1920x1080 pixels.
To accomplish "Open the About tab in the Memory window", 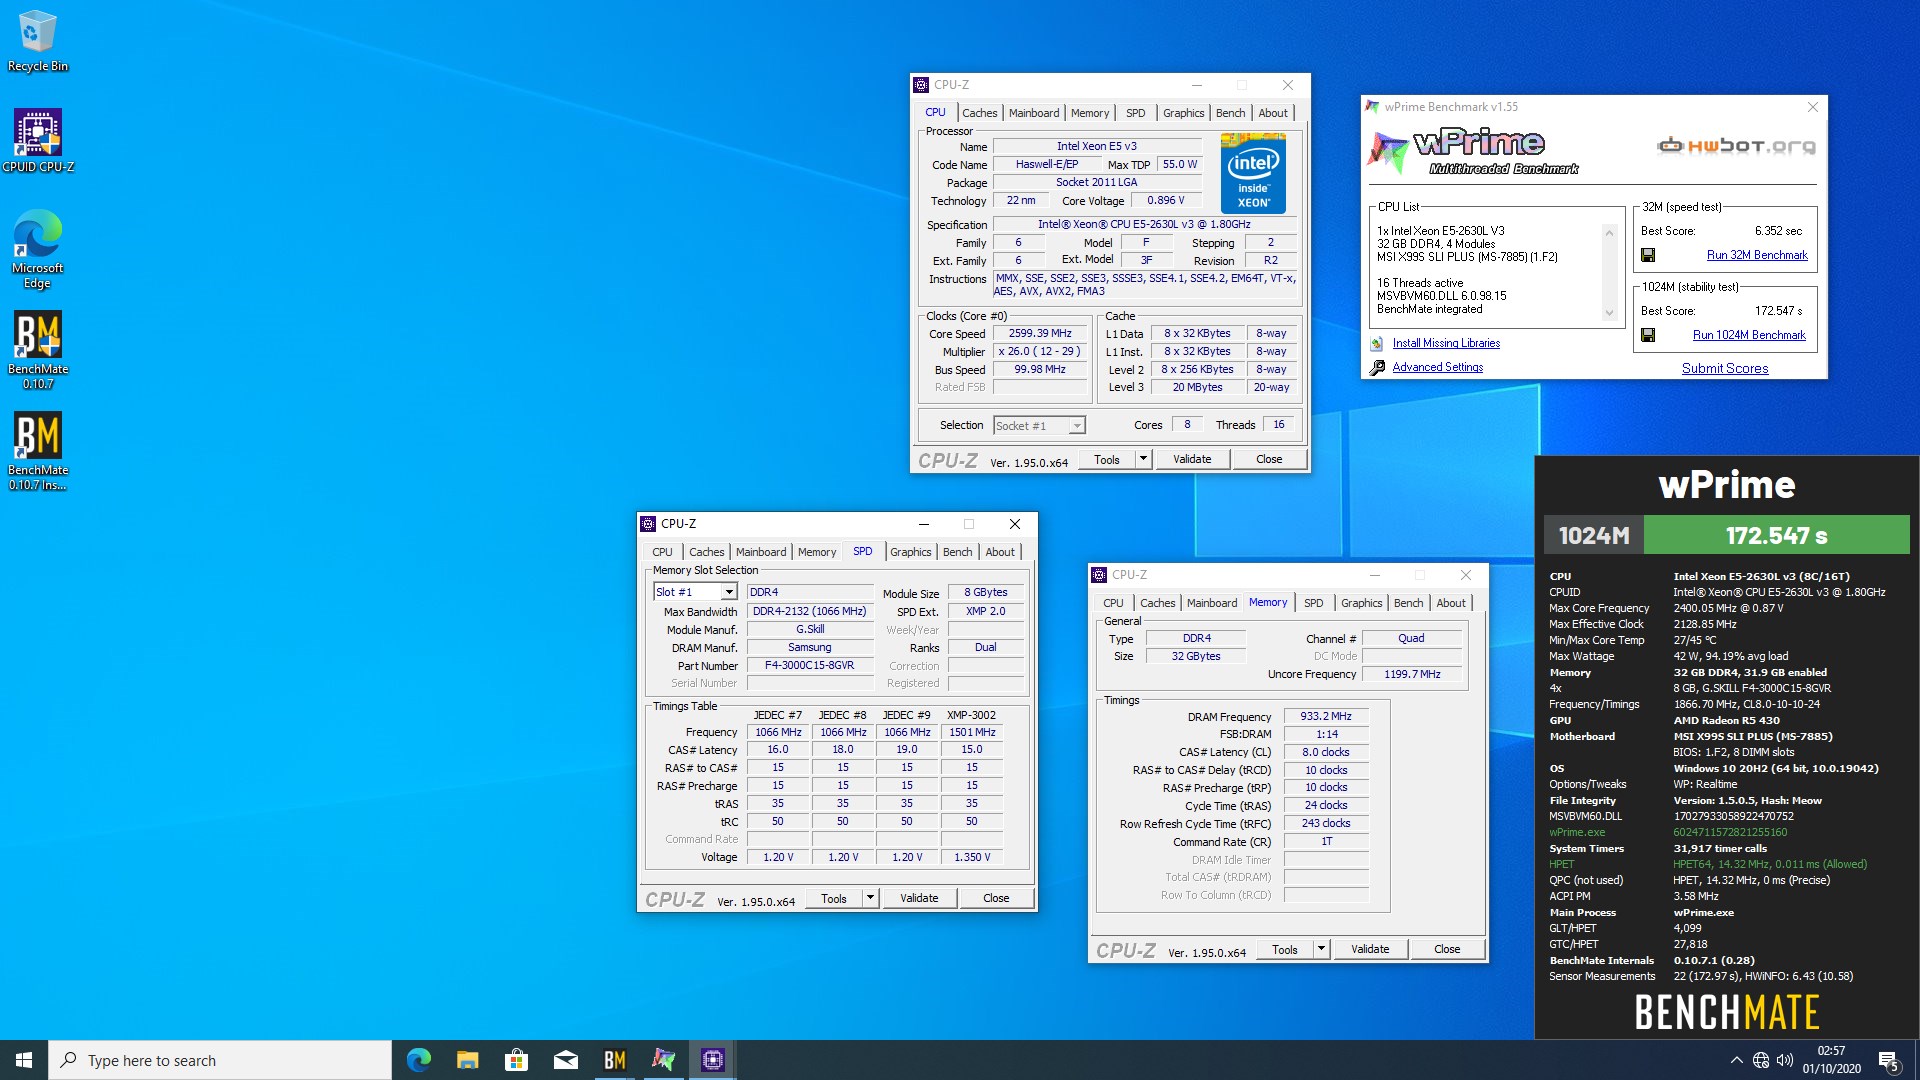I will coord(1451,603).
